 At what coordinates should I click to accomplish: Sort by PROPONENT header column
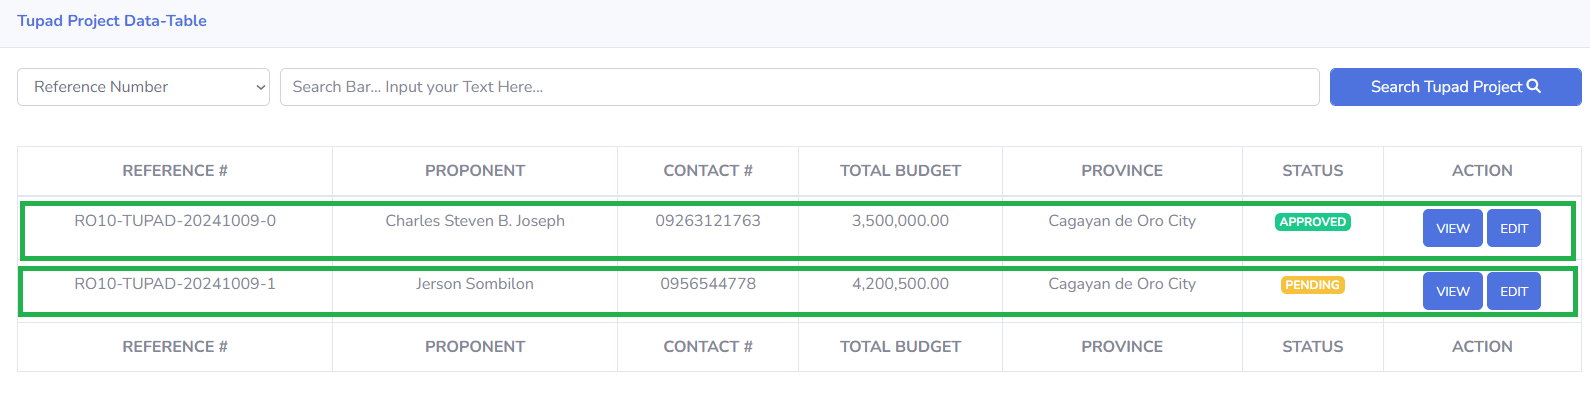tap(475, 171)
